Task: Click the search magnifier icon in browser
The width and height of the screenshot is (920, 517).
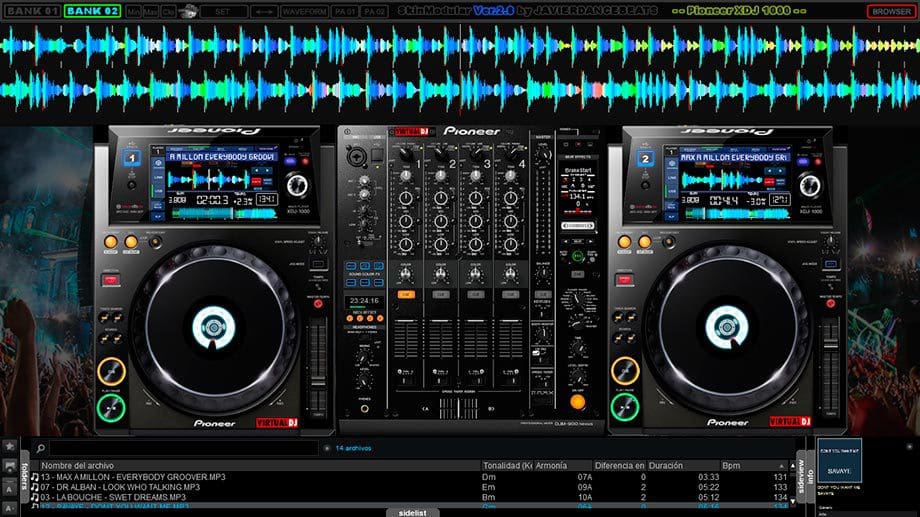Action: 40,448
